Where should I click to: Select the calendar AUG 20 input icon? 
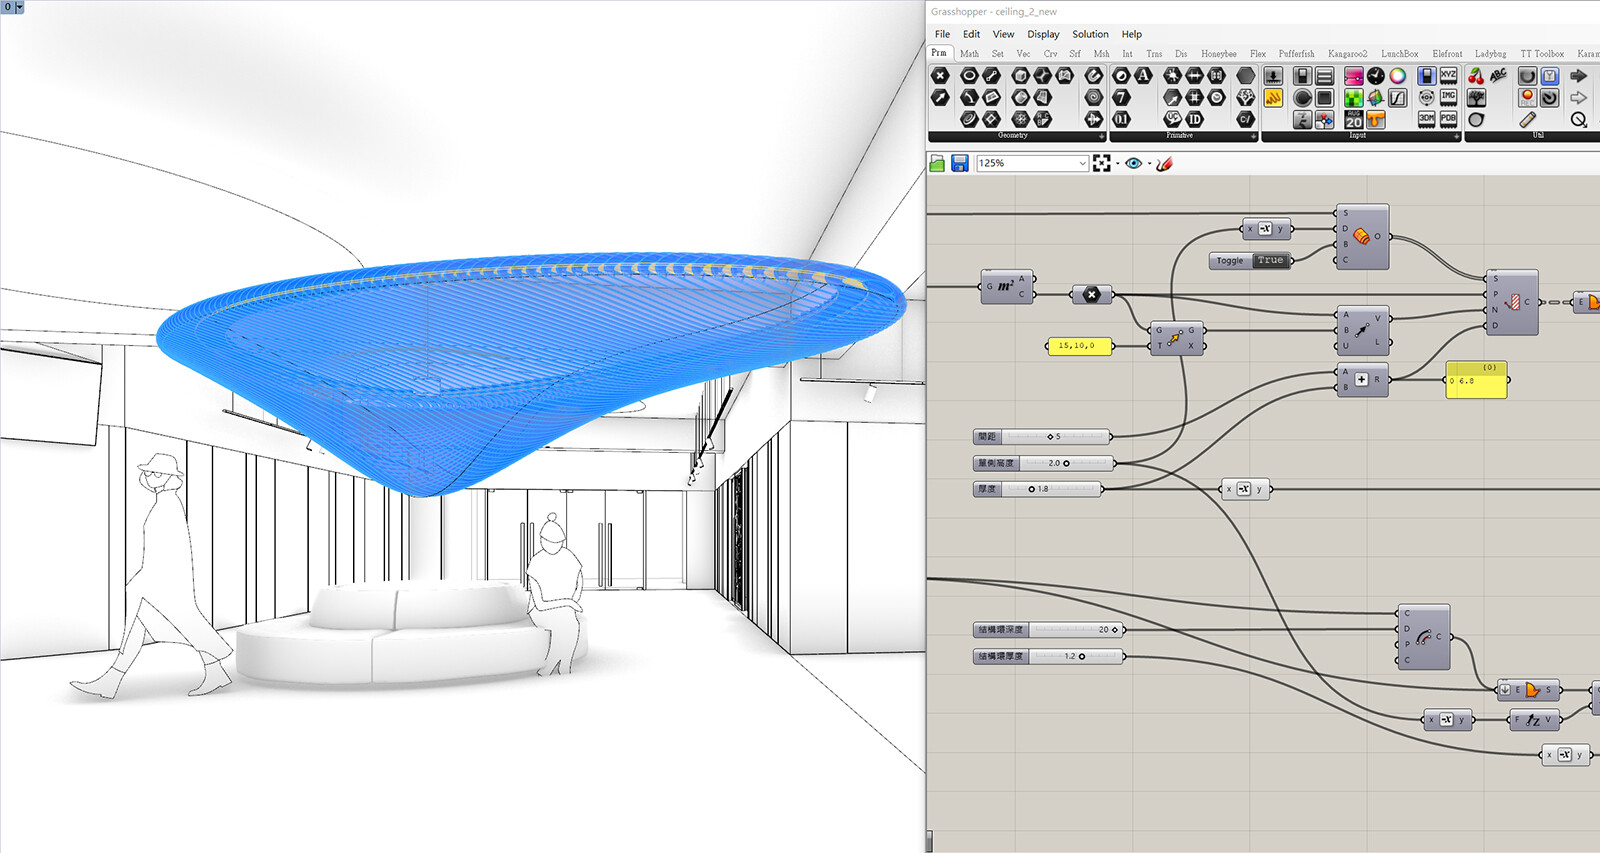pyautogui.click(x=1354, y=120)
